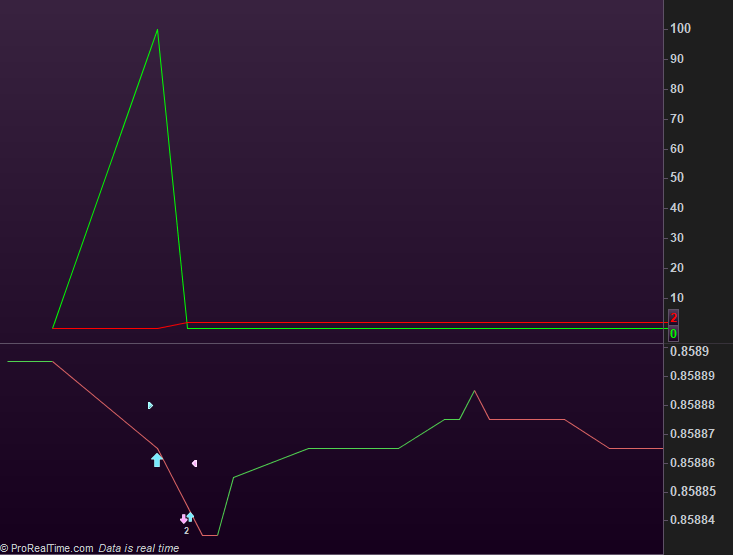This screenshot has width=733, height=555.
Task: Select the small cyan right-pointing triangle marker
Action: click(150, 405)
